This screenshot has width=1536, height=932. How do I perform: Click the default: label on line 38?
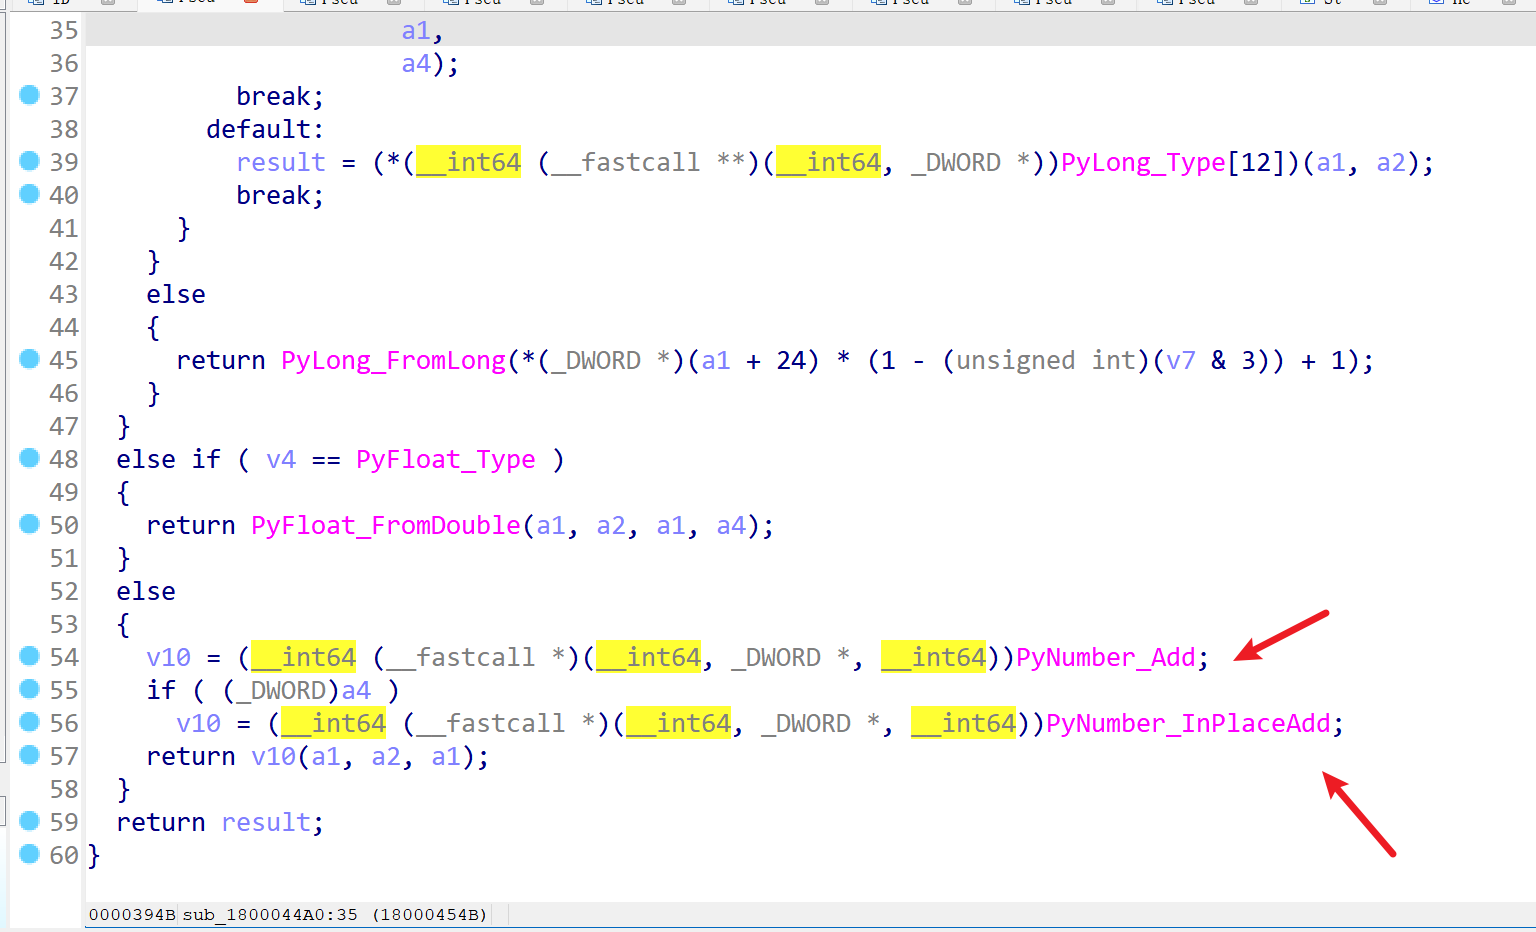click(265, 129)
